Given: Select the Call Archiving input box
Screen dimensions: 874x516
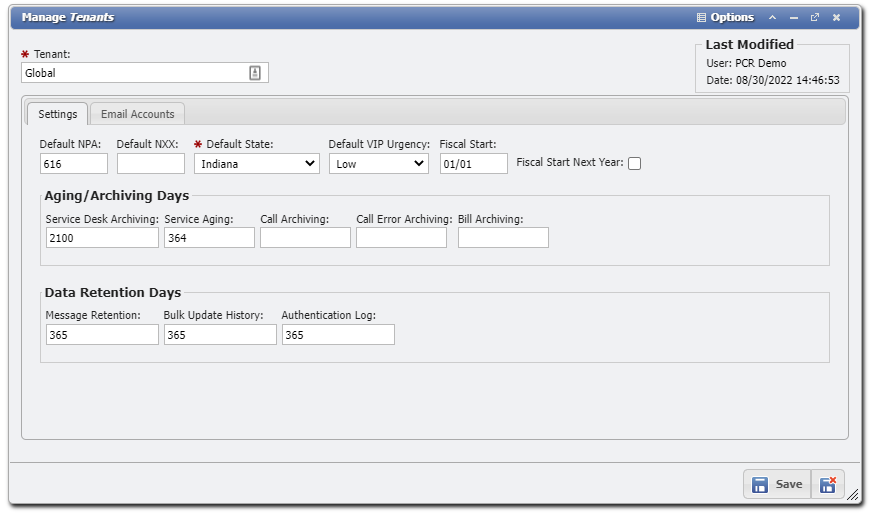Looking at the screenshot, I should [x=305, y=238].
